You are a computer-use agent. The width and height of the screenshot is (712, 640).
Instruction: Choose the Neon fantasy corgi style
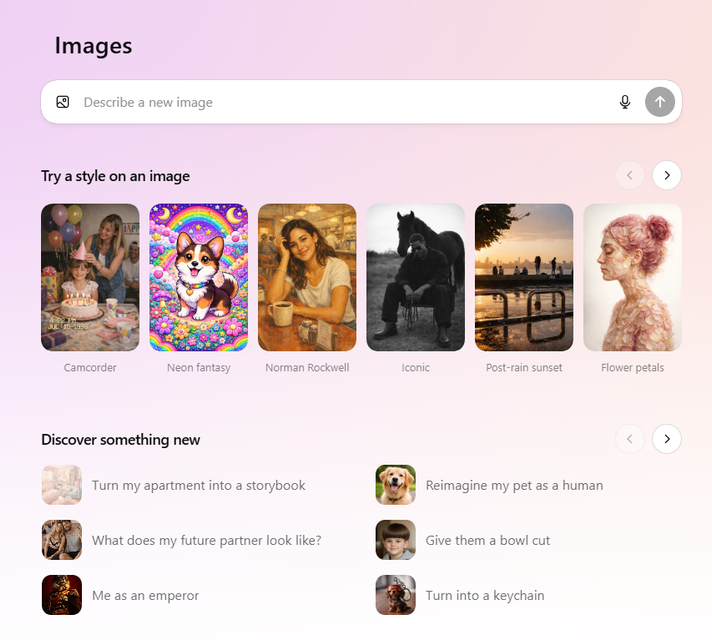click(198, 277)
